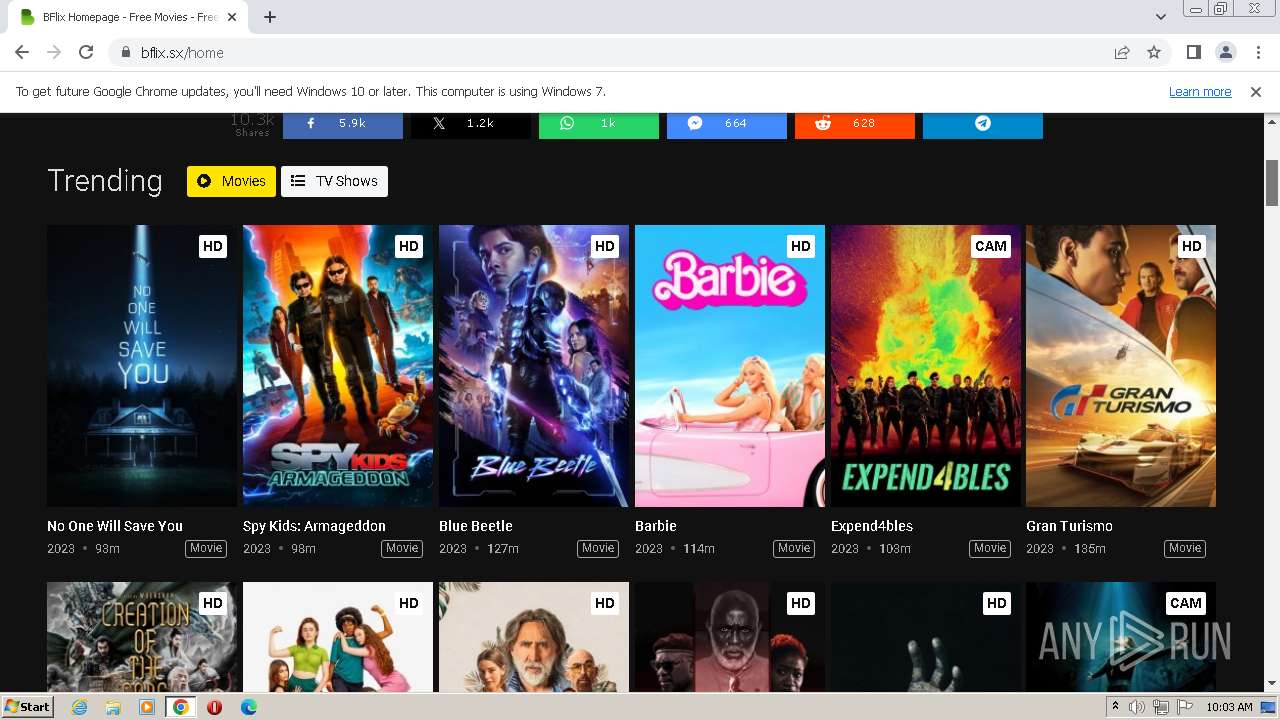Click Movie tag under Blue Beetle
This screenshot has height=720, width=1280.
click(x=598, y=548)
